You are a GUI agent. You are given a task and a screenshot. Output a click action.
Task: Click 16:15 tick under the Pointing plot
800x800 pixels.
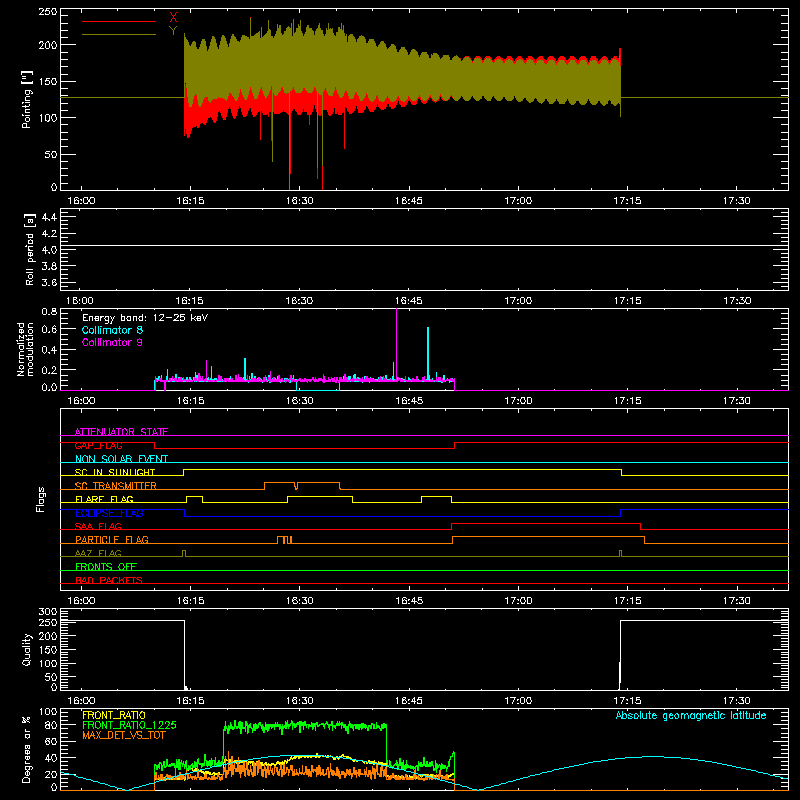tap(190, 201)
